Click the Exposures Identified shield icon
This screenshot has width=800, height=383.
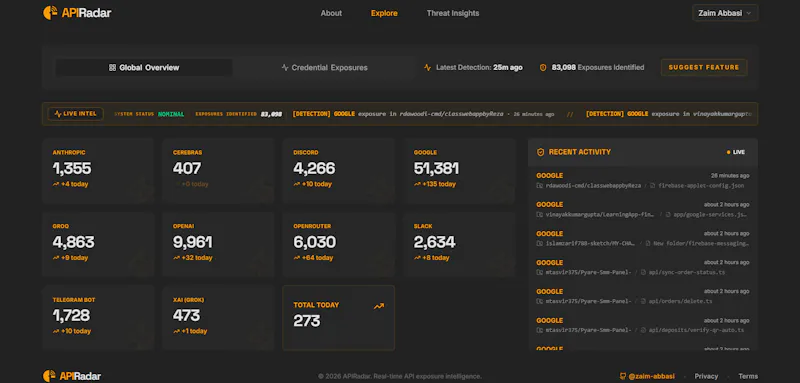click(543, 67)
